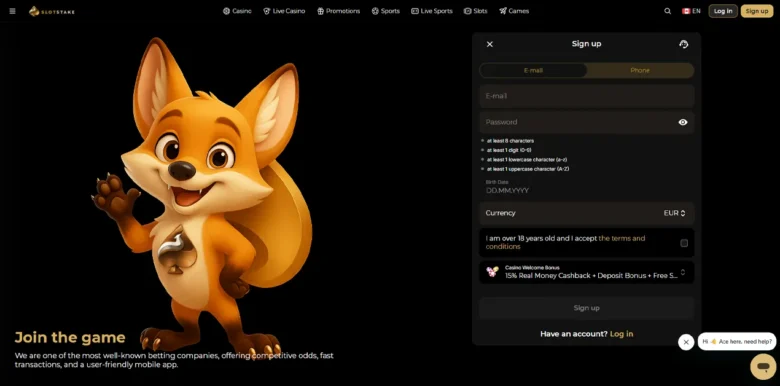The width and height of the screenshot is (780, 386).
Task: Check the over 18 terms checkbox
Action: coord(684,243)
